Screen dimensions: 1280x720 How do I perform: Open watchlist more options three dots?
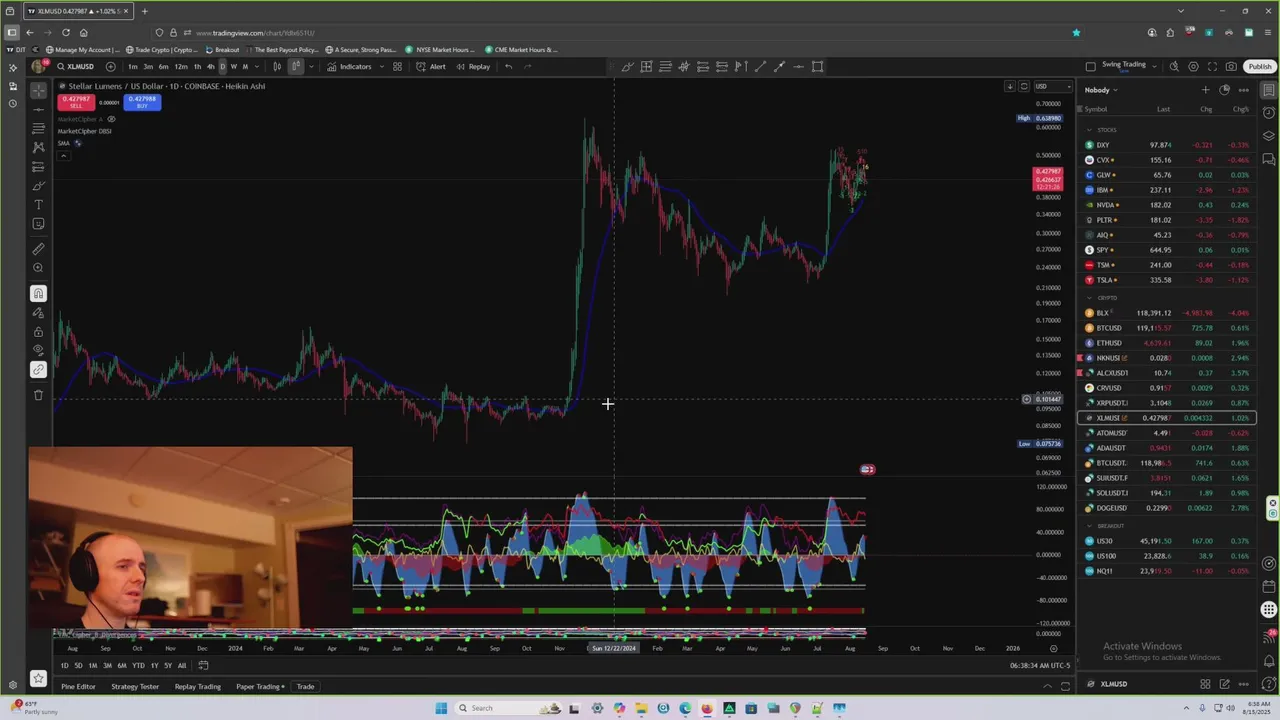(1244, 90)
